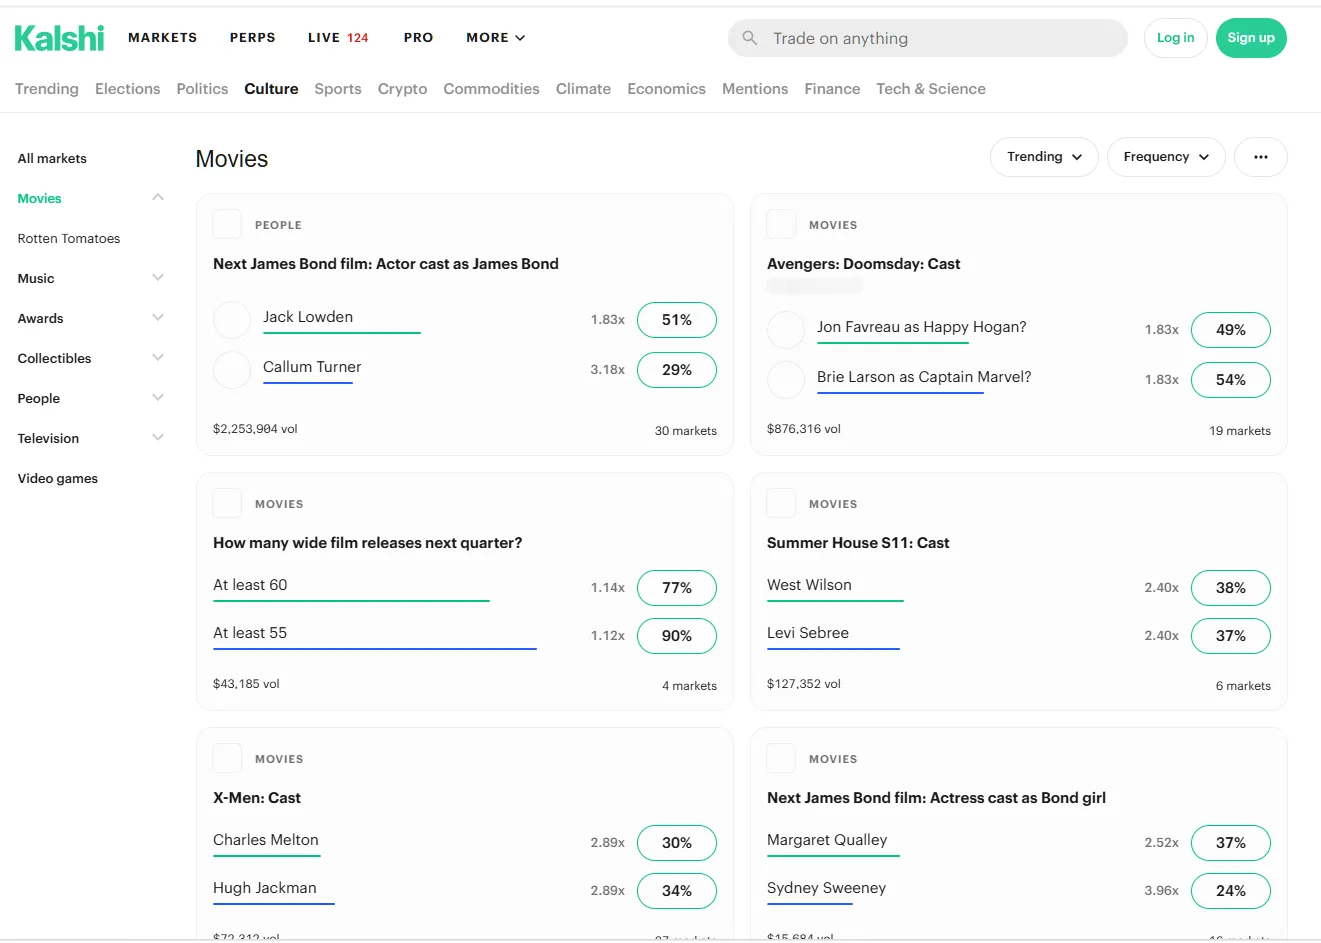
Task: Click the Callum Turner outcome name
Action: pos(312,367)
